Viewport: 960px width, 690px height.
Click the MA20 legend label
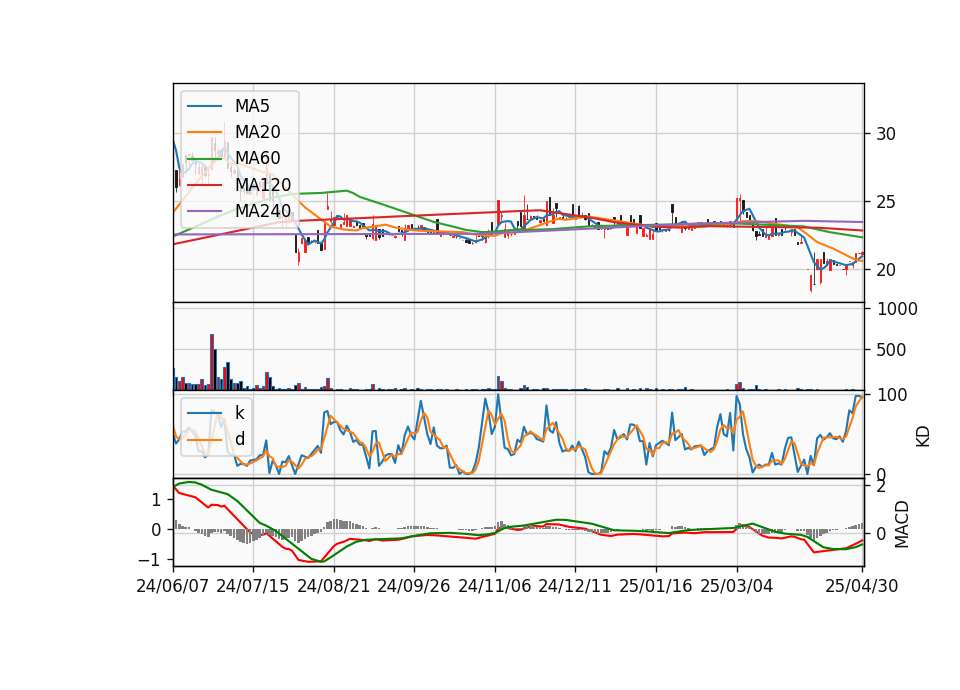tap(257, 132)
